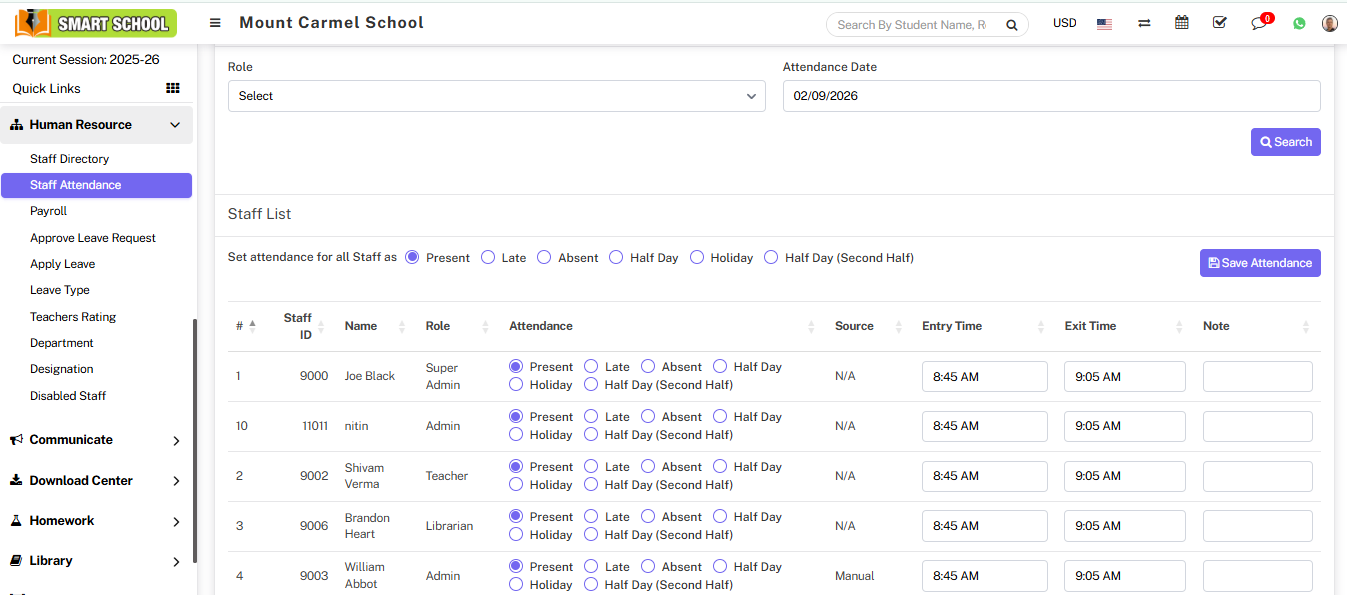The height and width of the screenshot is (595, 1347).
Task: Set all staff attendance as Late
Action: coord(488,257)
